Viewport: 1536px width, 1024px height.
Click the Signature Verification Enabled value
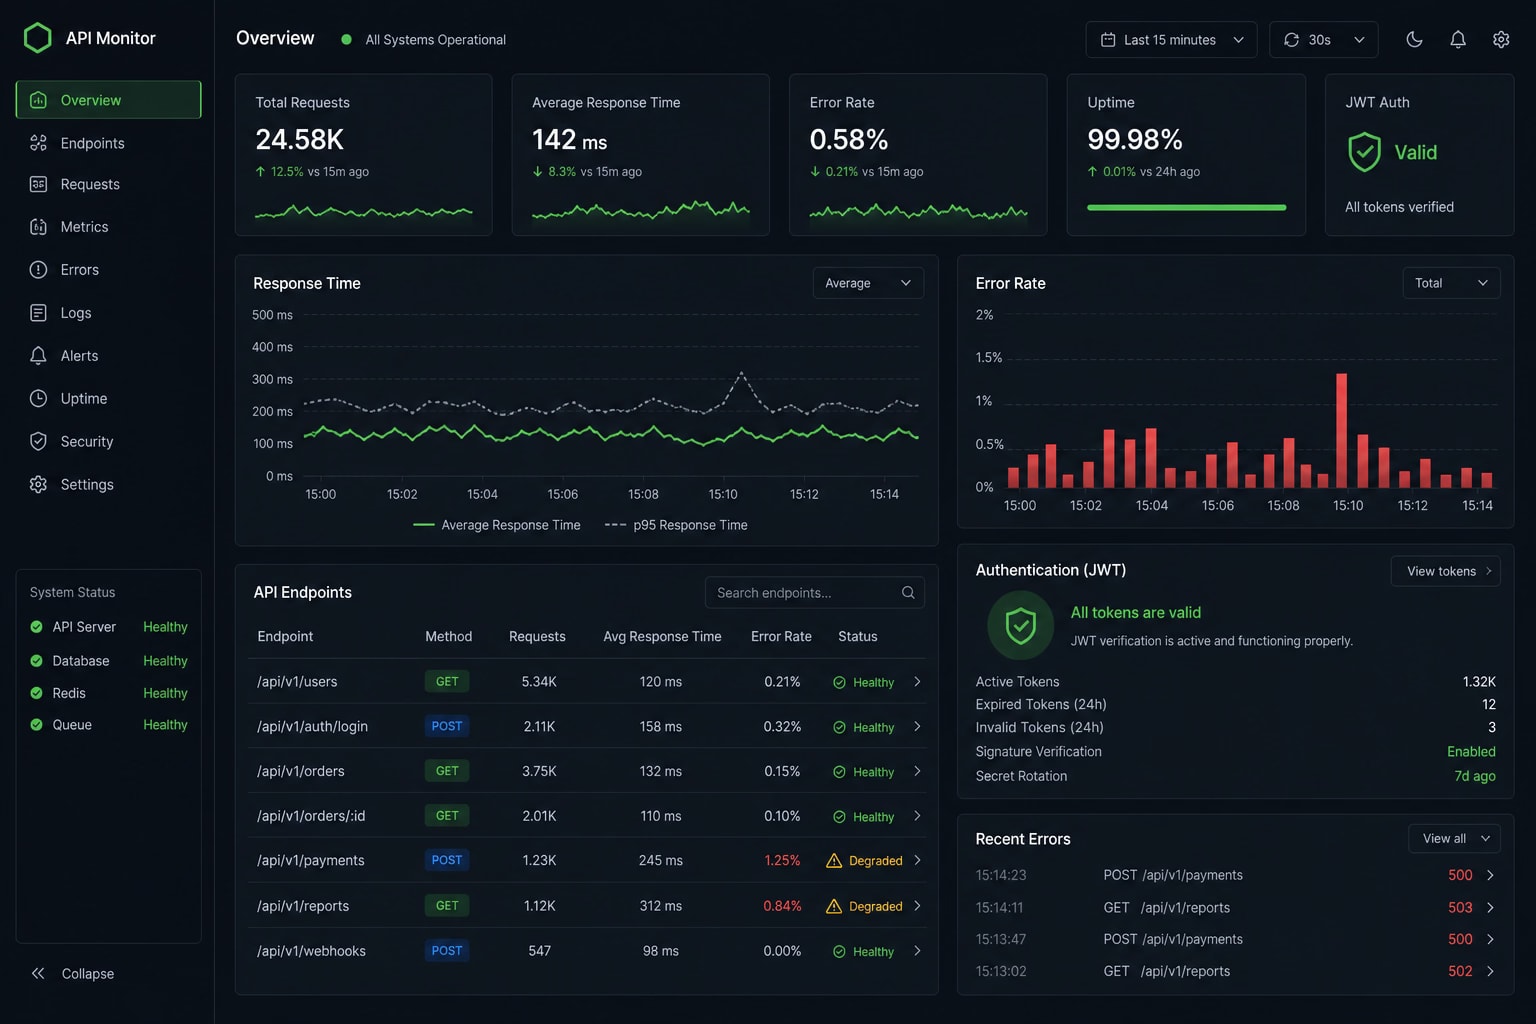[1471, 751]
